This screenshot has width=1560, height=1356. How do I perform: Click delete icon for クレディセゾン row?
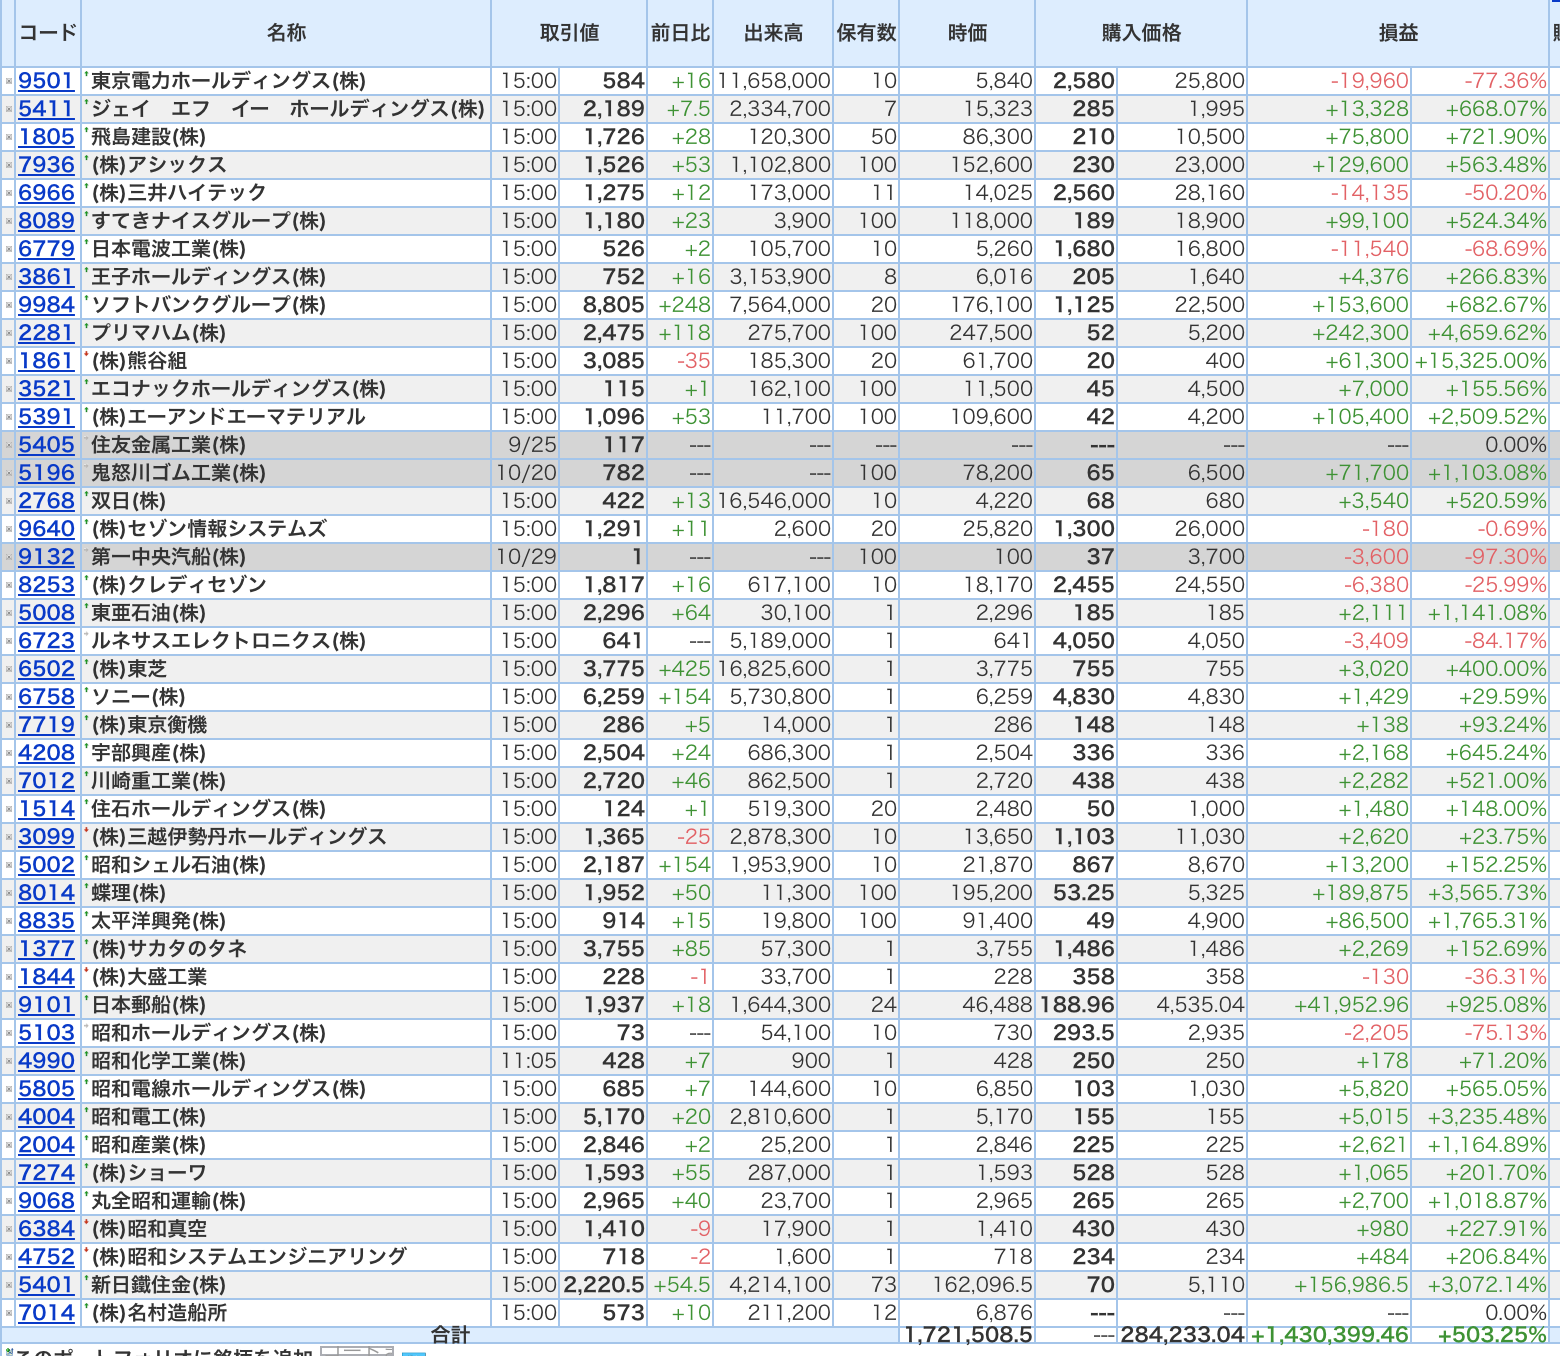[x=9, y=585]
